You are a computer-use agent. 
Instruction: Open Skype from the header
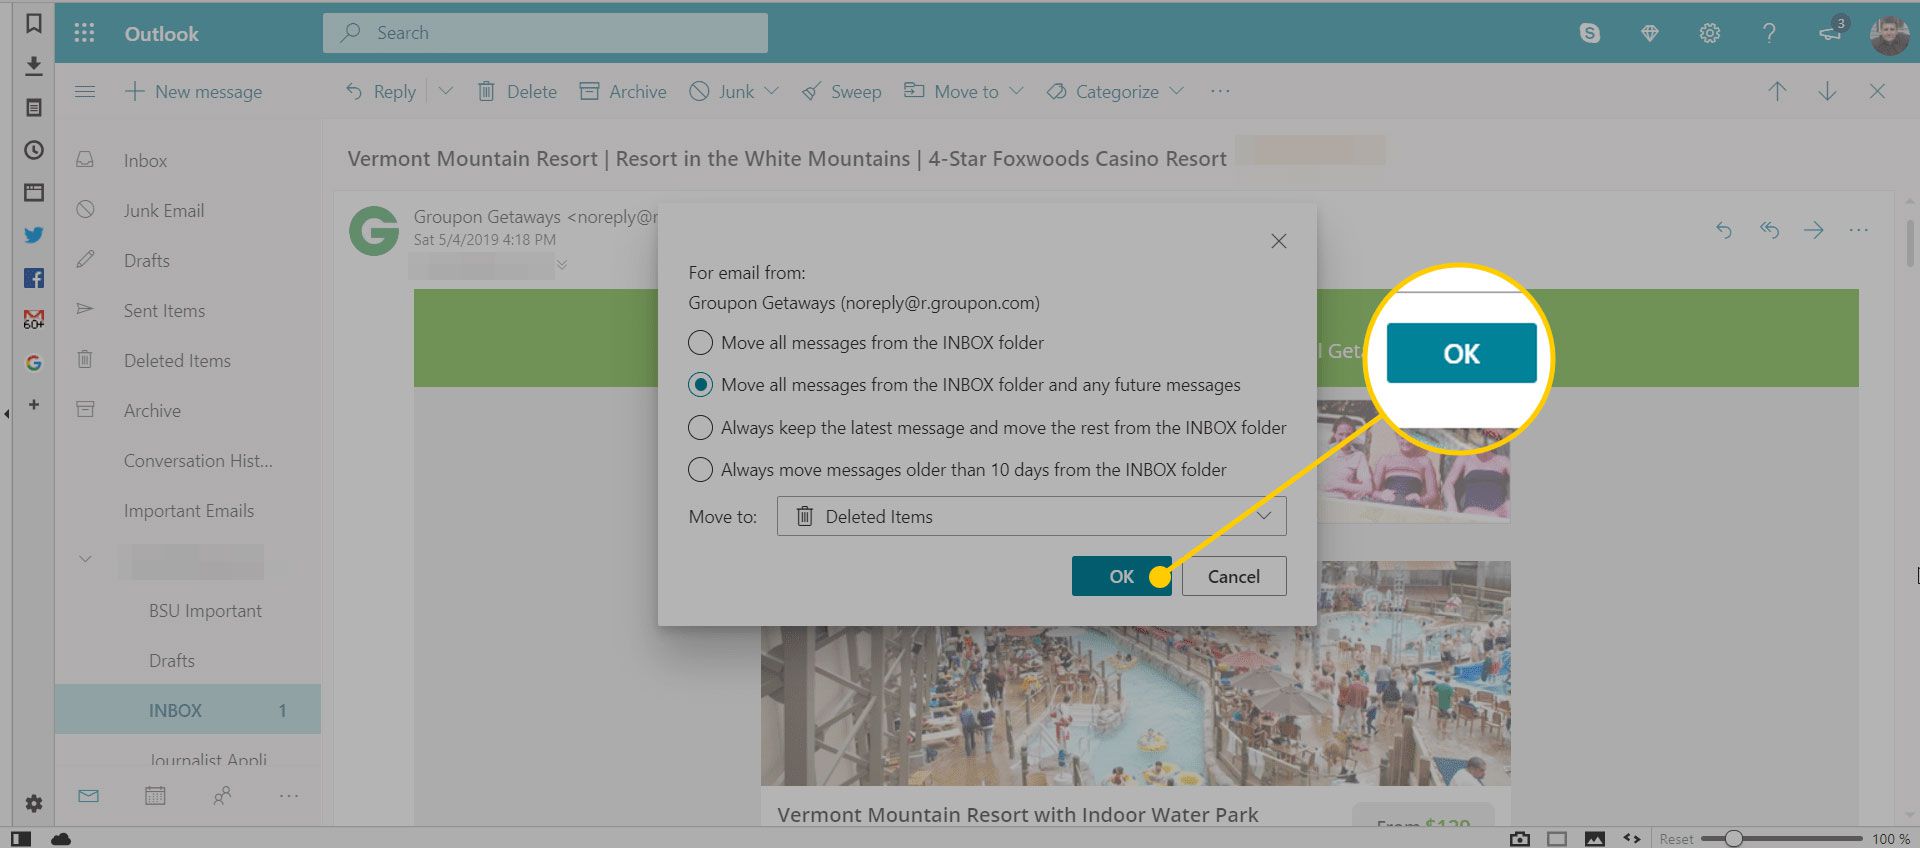[1589, 33]
